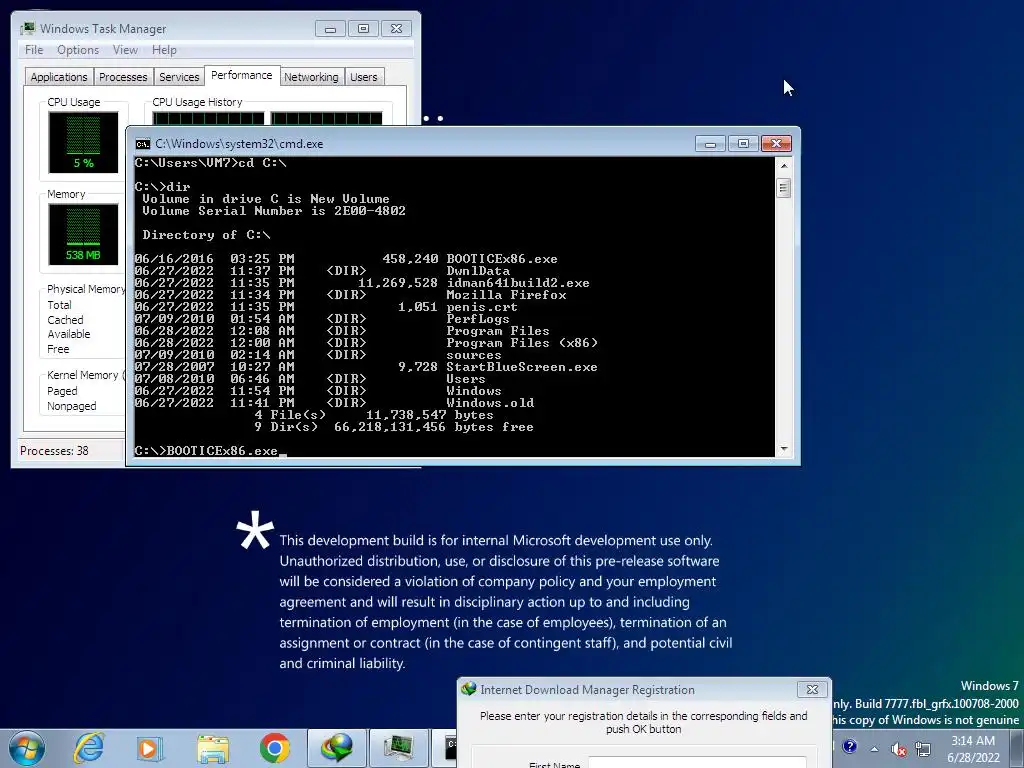Close the cmd.exe window
Viewport: 1024px width, 768px height.
pos(776,144)
